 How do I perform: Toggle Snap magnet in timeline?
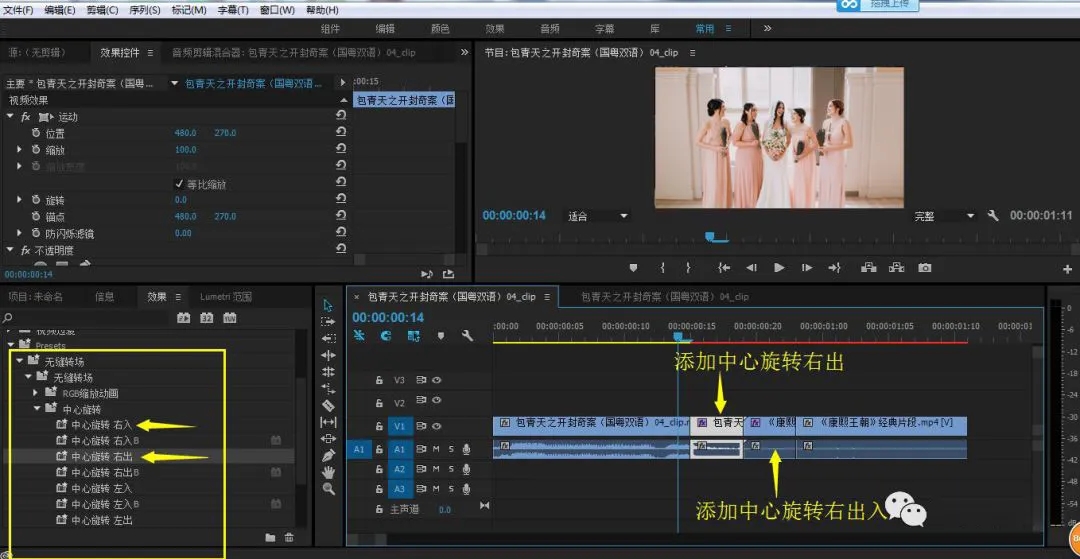[x=385, y=337]
